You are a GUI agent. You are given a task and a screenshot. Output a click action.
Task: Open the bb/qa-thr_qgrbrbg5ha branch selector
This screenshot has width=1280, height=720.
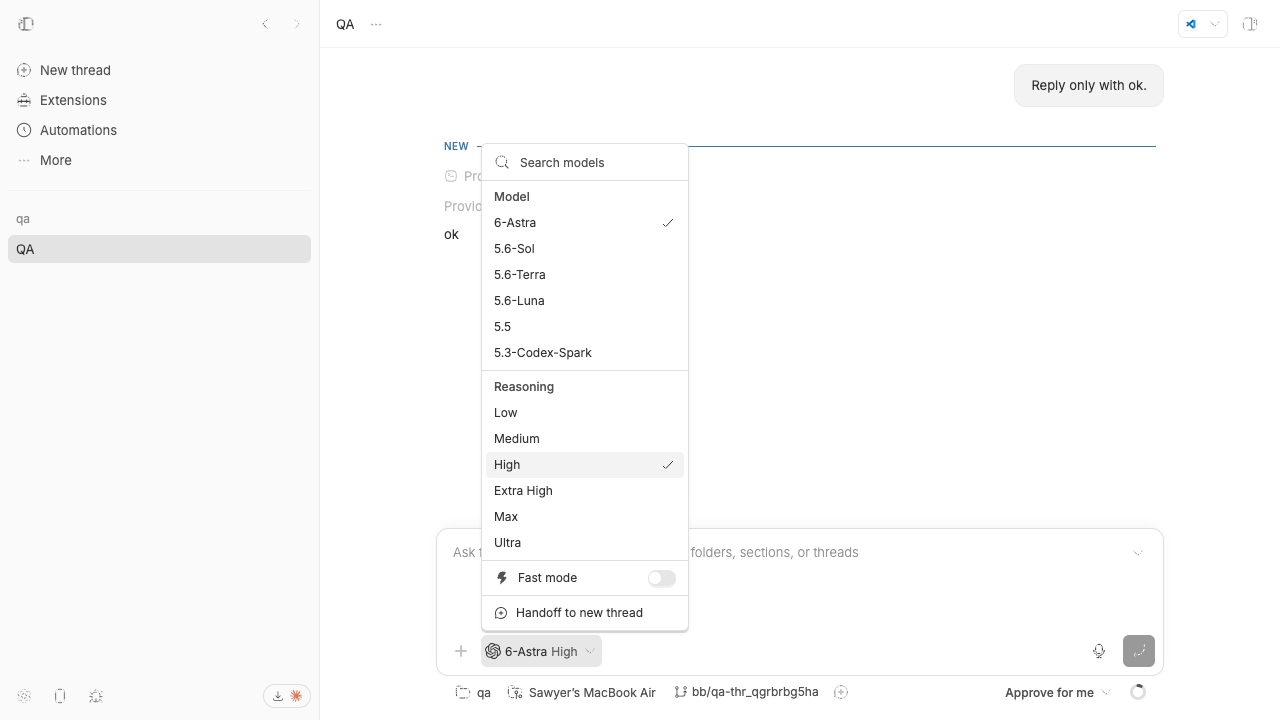[x=746, y=692]
